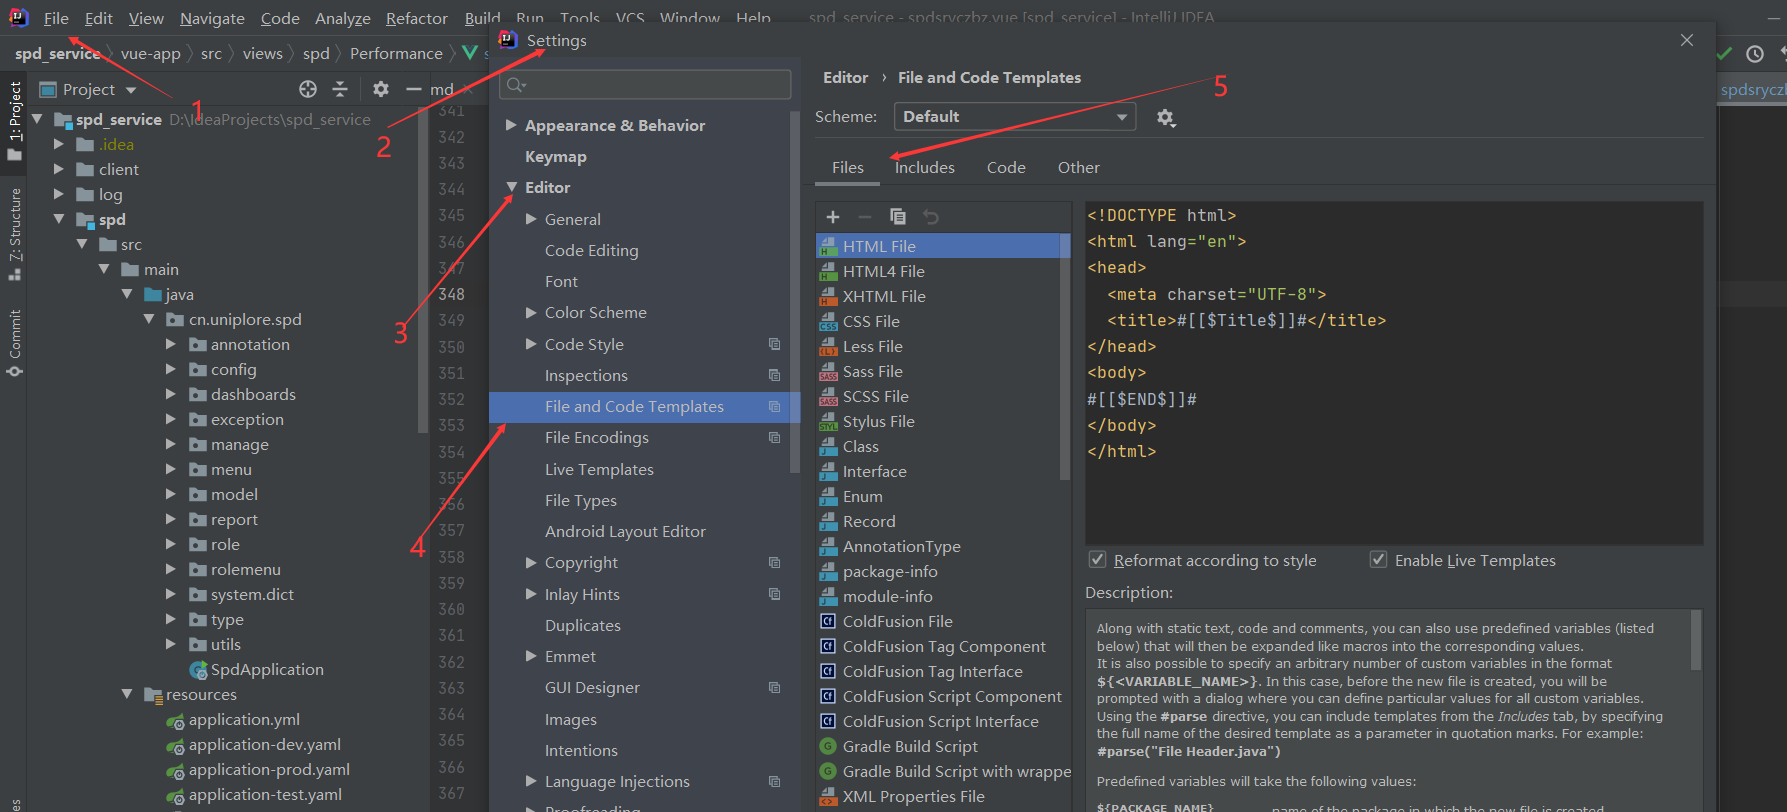1787x812 pixels.
Task: Click the locate file target icon in Project panel
Action: [308, 89]
